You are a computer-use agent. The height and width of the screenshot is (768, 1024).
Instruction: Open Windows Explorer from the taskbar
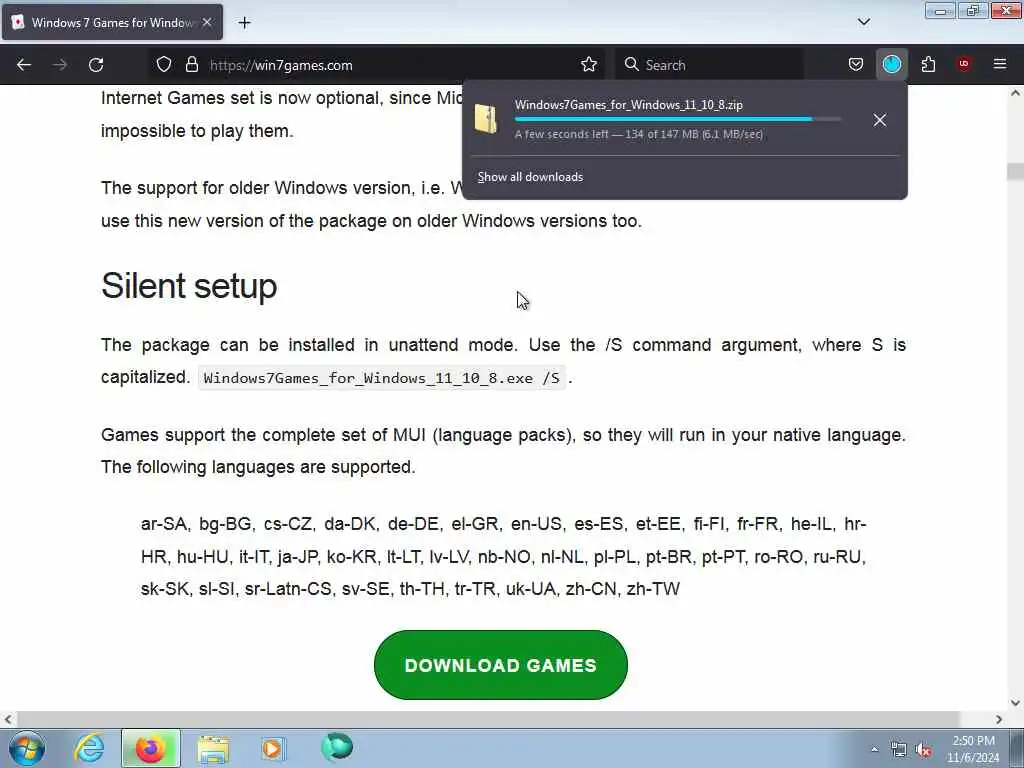click(213, 748)
